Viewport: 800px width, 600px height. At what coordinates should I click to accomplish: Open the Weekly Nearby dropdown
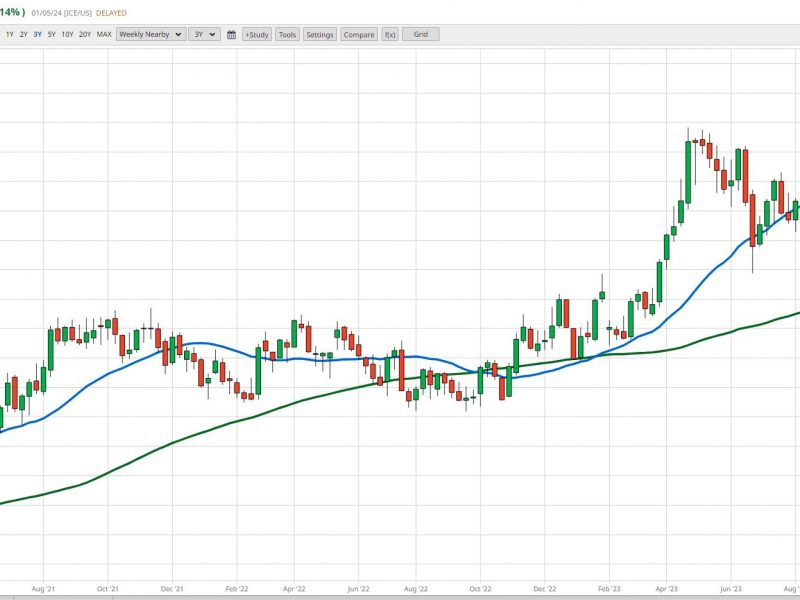151,35
